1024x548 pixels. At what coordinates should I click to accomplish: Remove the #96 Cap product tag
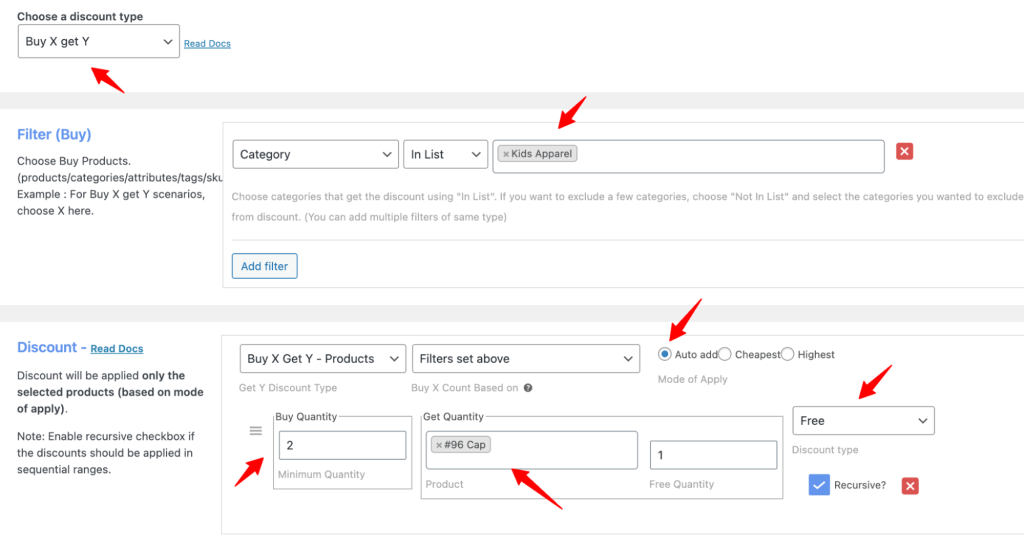click(439, 445)
